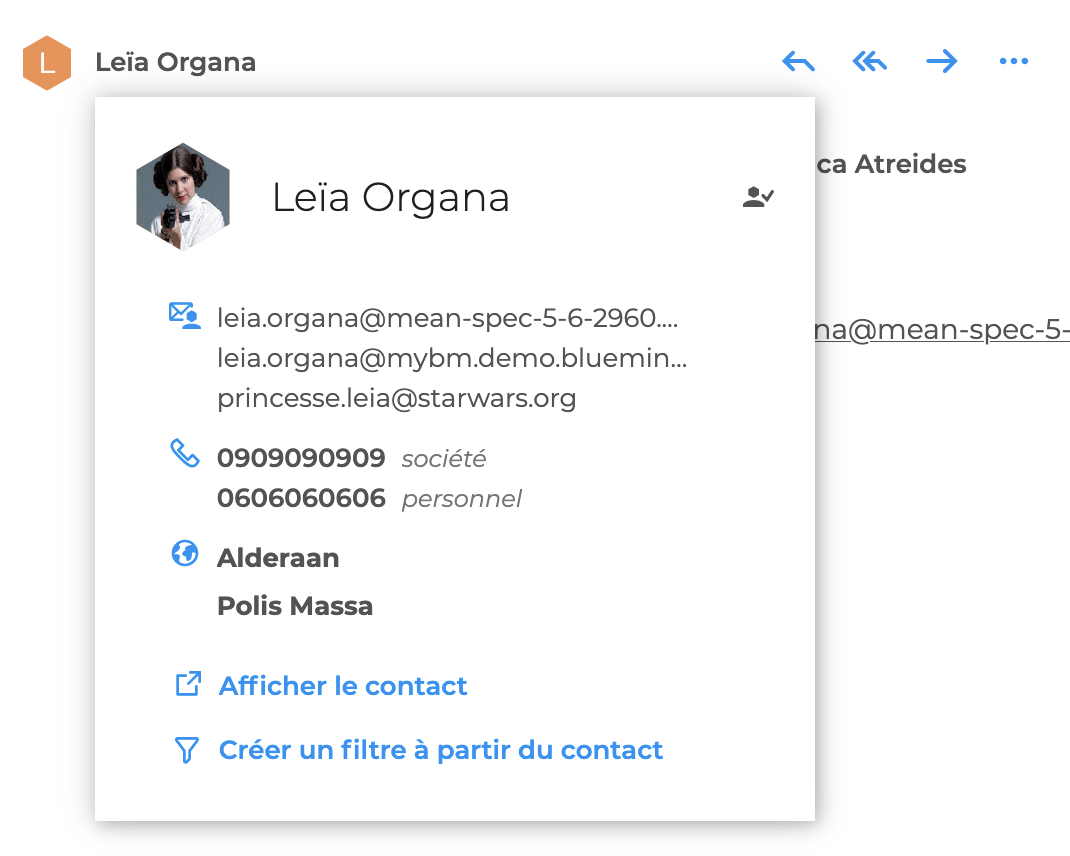This screenshot has height=856, width=1070.
Task: Click the personnel phone number 0606060606
Action: click(301, 498)
